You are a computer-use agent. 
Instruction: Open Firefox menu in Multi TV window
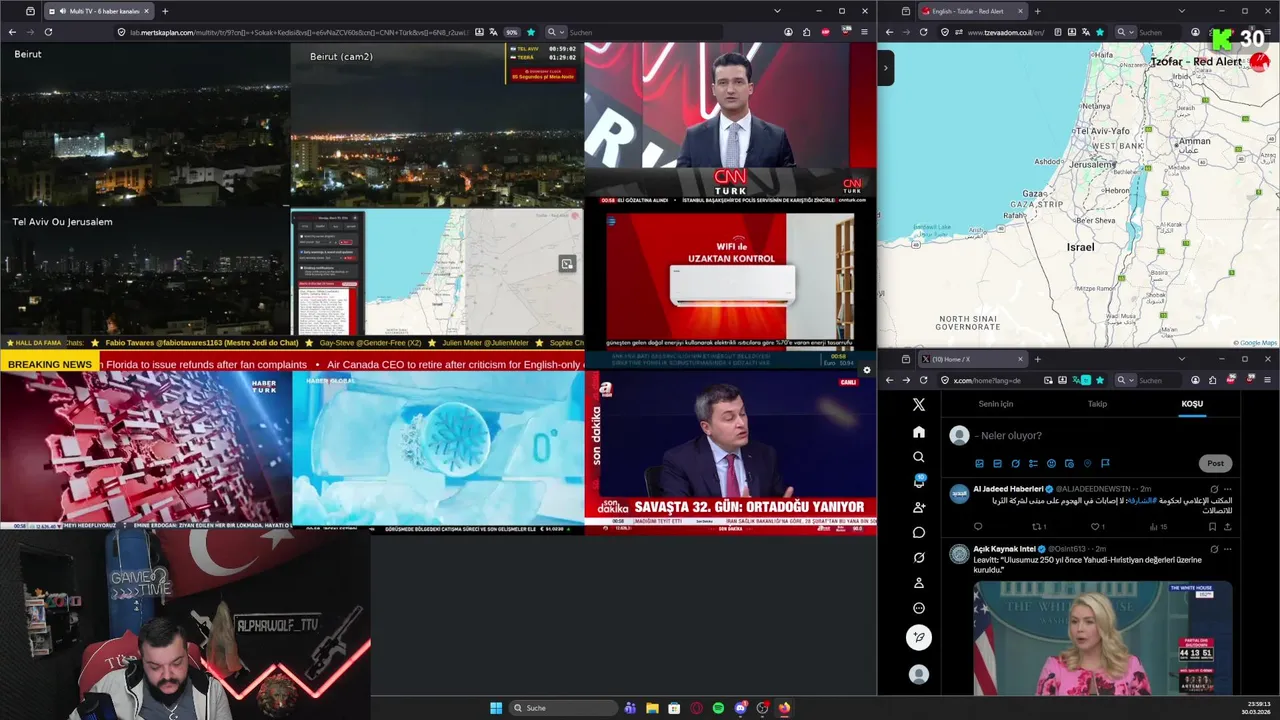pos(864,32)
